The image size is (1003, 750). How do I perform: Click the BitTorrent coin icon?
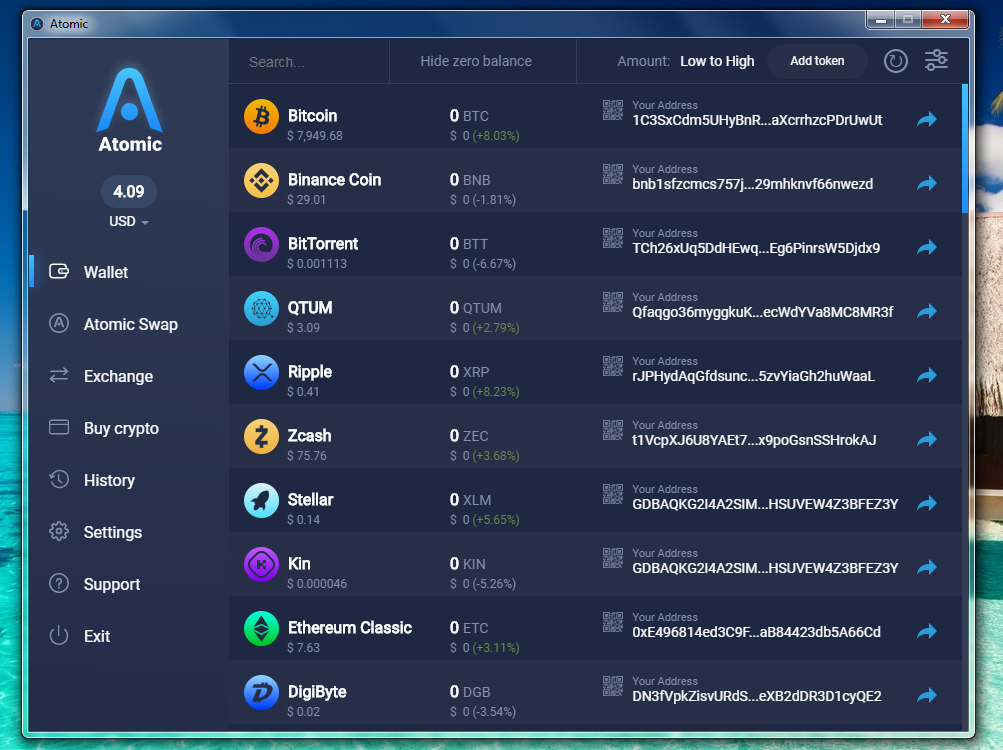pos(261,244)
